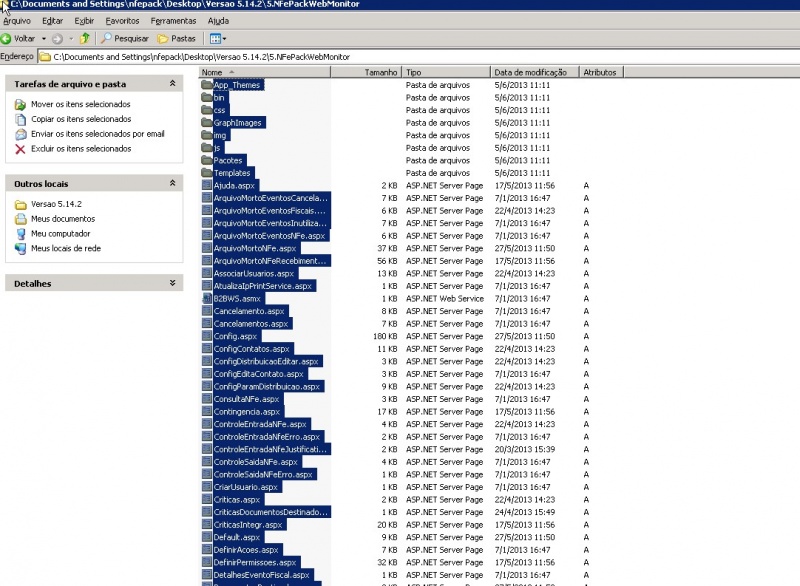Click the Meus locais de rede icon
Image resolution: width=800 pixels, height=586 pixels.
(x=21, y=248)
